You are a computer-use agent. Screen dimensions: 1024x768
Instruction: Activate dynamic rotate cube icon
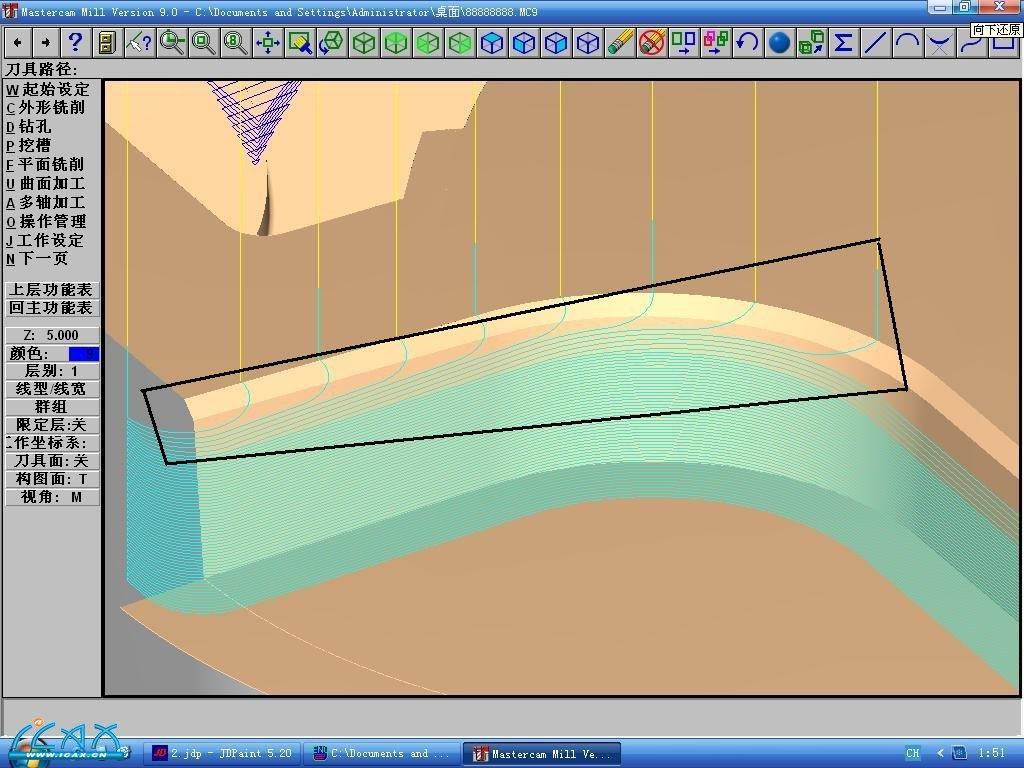pos(331,43)
